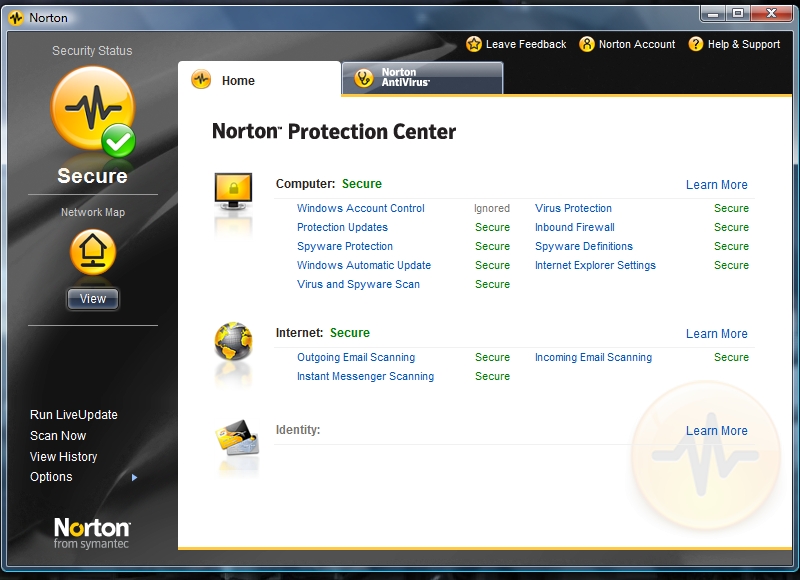Click the Norton AntiVirus stethoscope icon
800x580 pixels.
pyautogui.click(x=364, y=78)
